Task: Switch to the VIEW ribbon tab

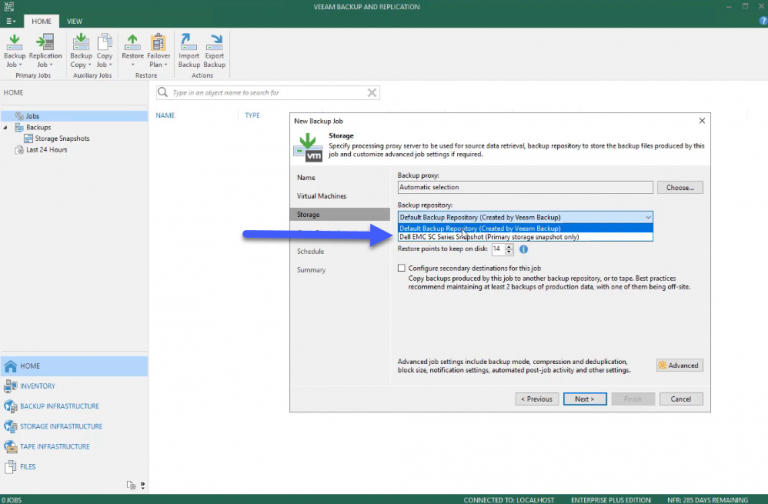Action: pos(74,21)
